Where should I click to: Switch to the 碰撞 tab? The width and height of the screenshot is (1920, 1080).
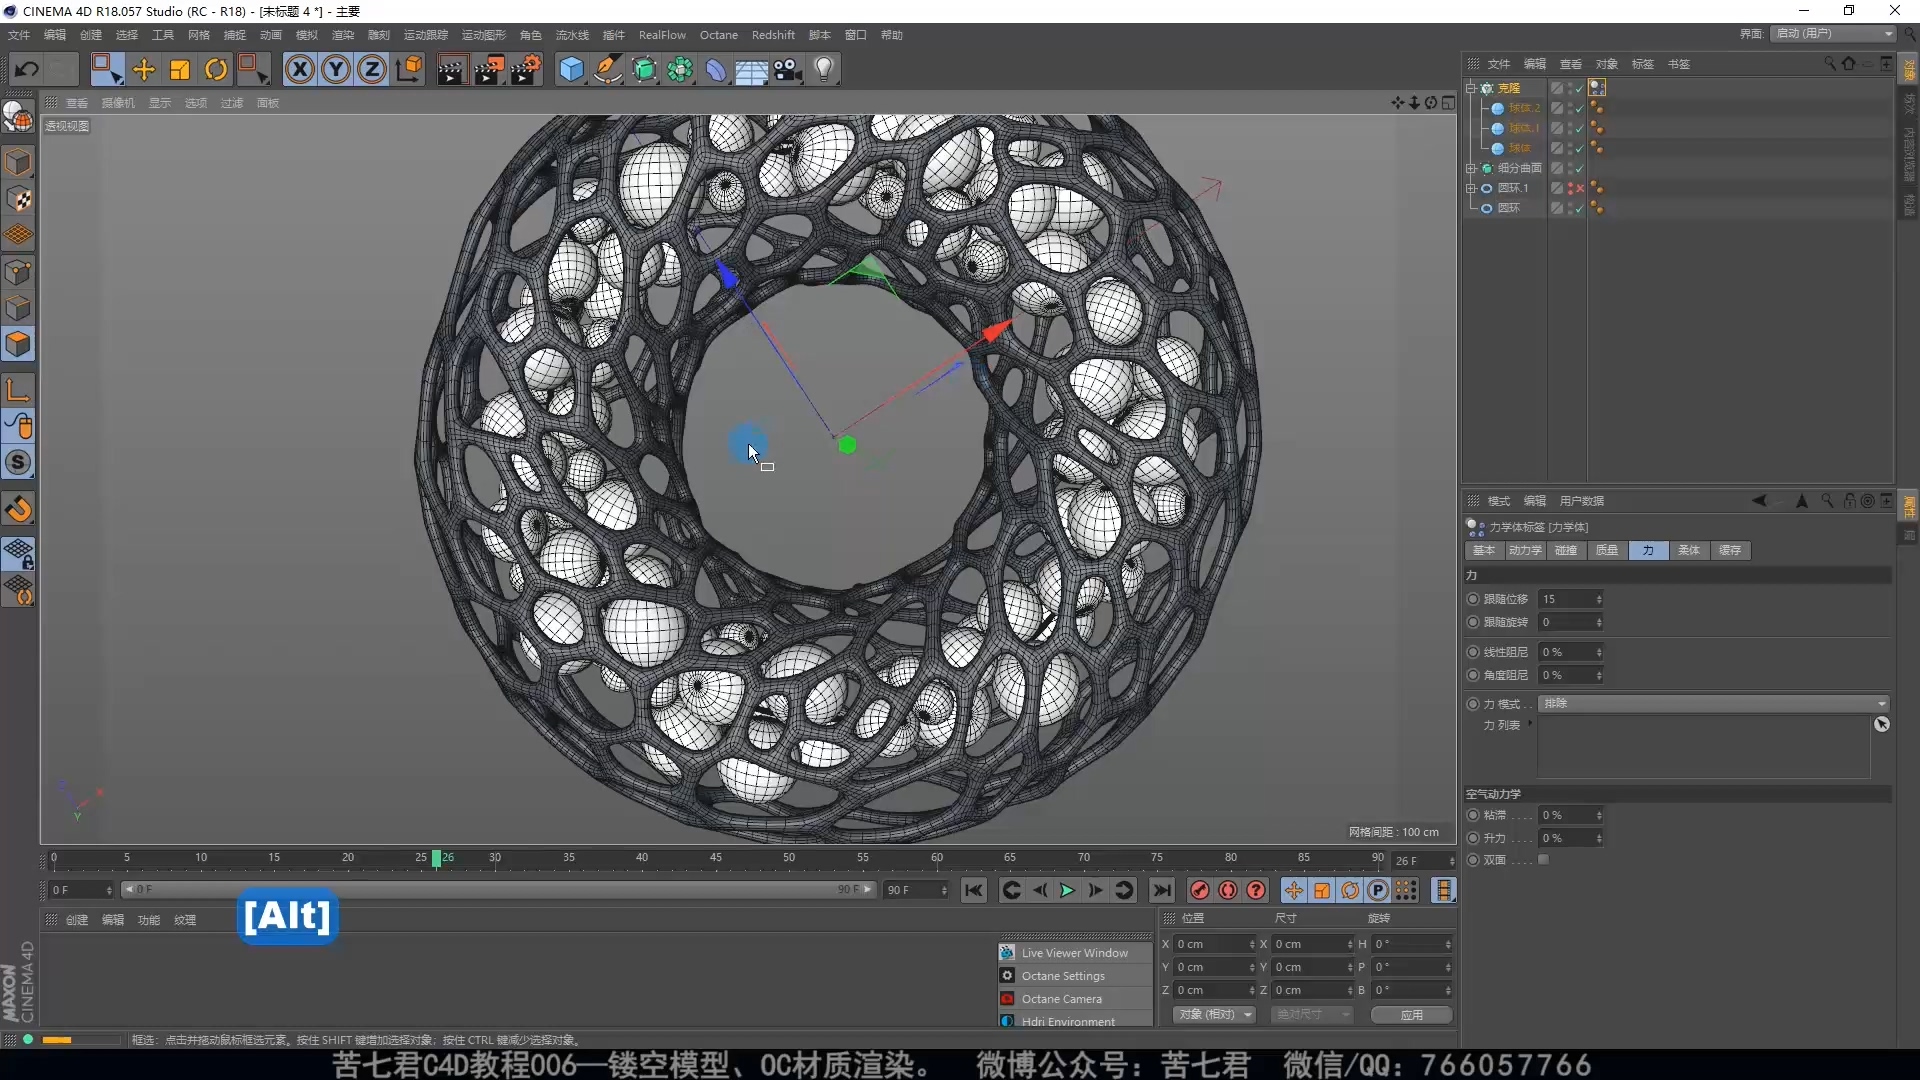pyautogui.click(x=1566, y=551)
